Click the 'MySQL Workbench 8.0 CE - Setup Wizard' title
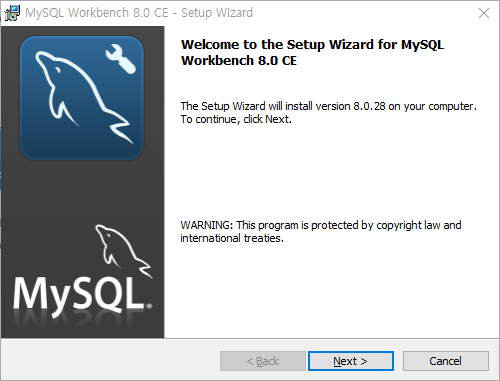This screenshot has height=381, width=500. pos(139,13)
